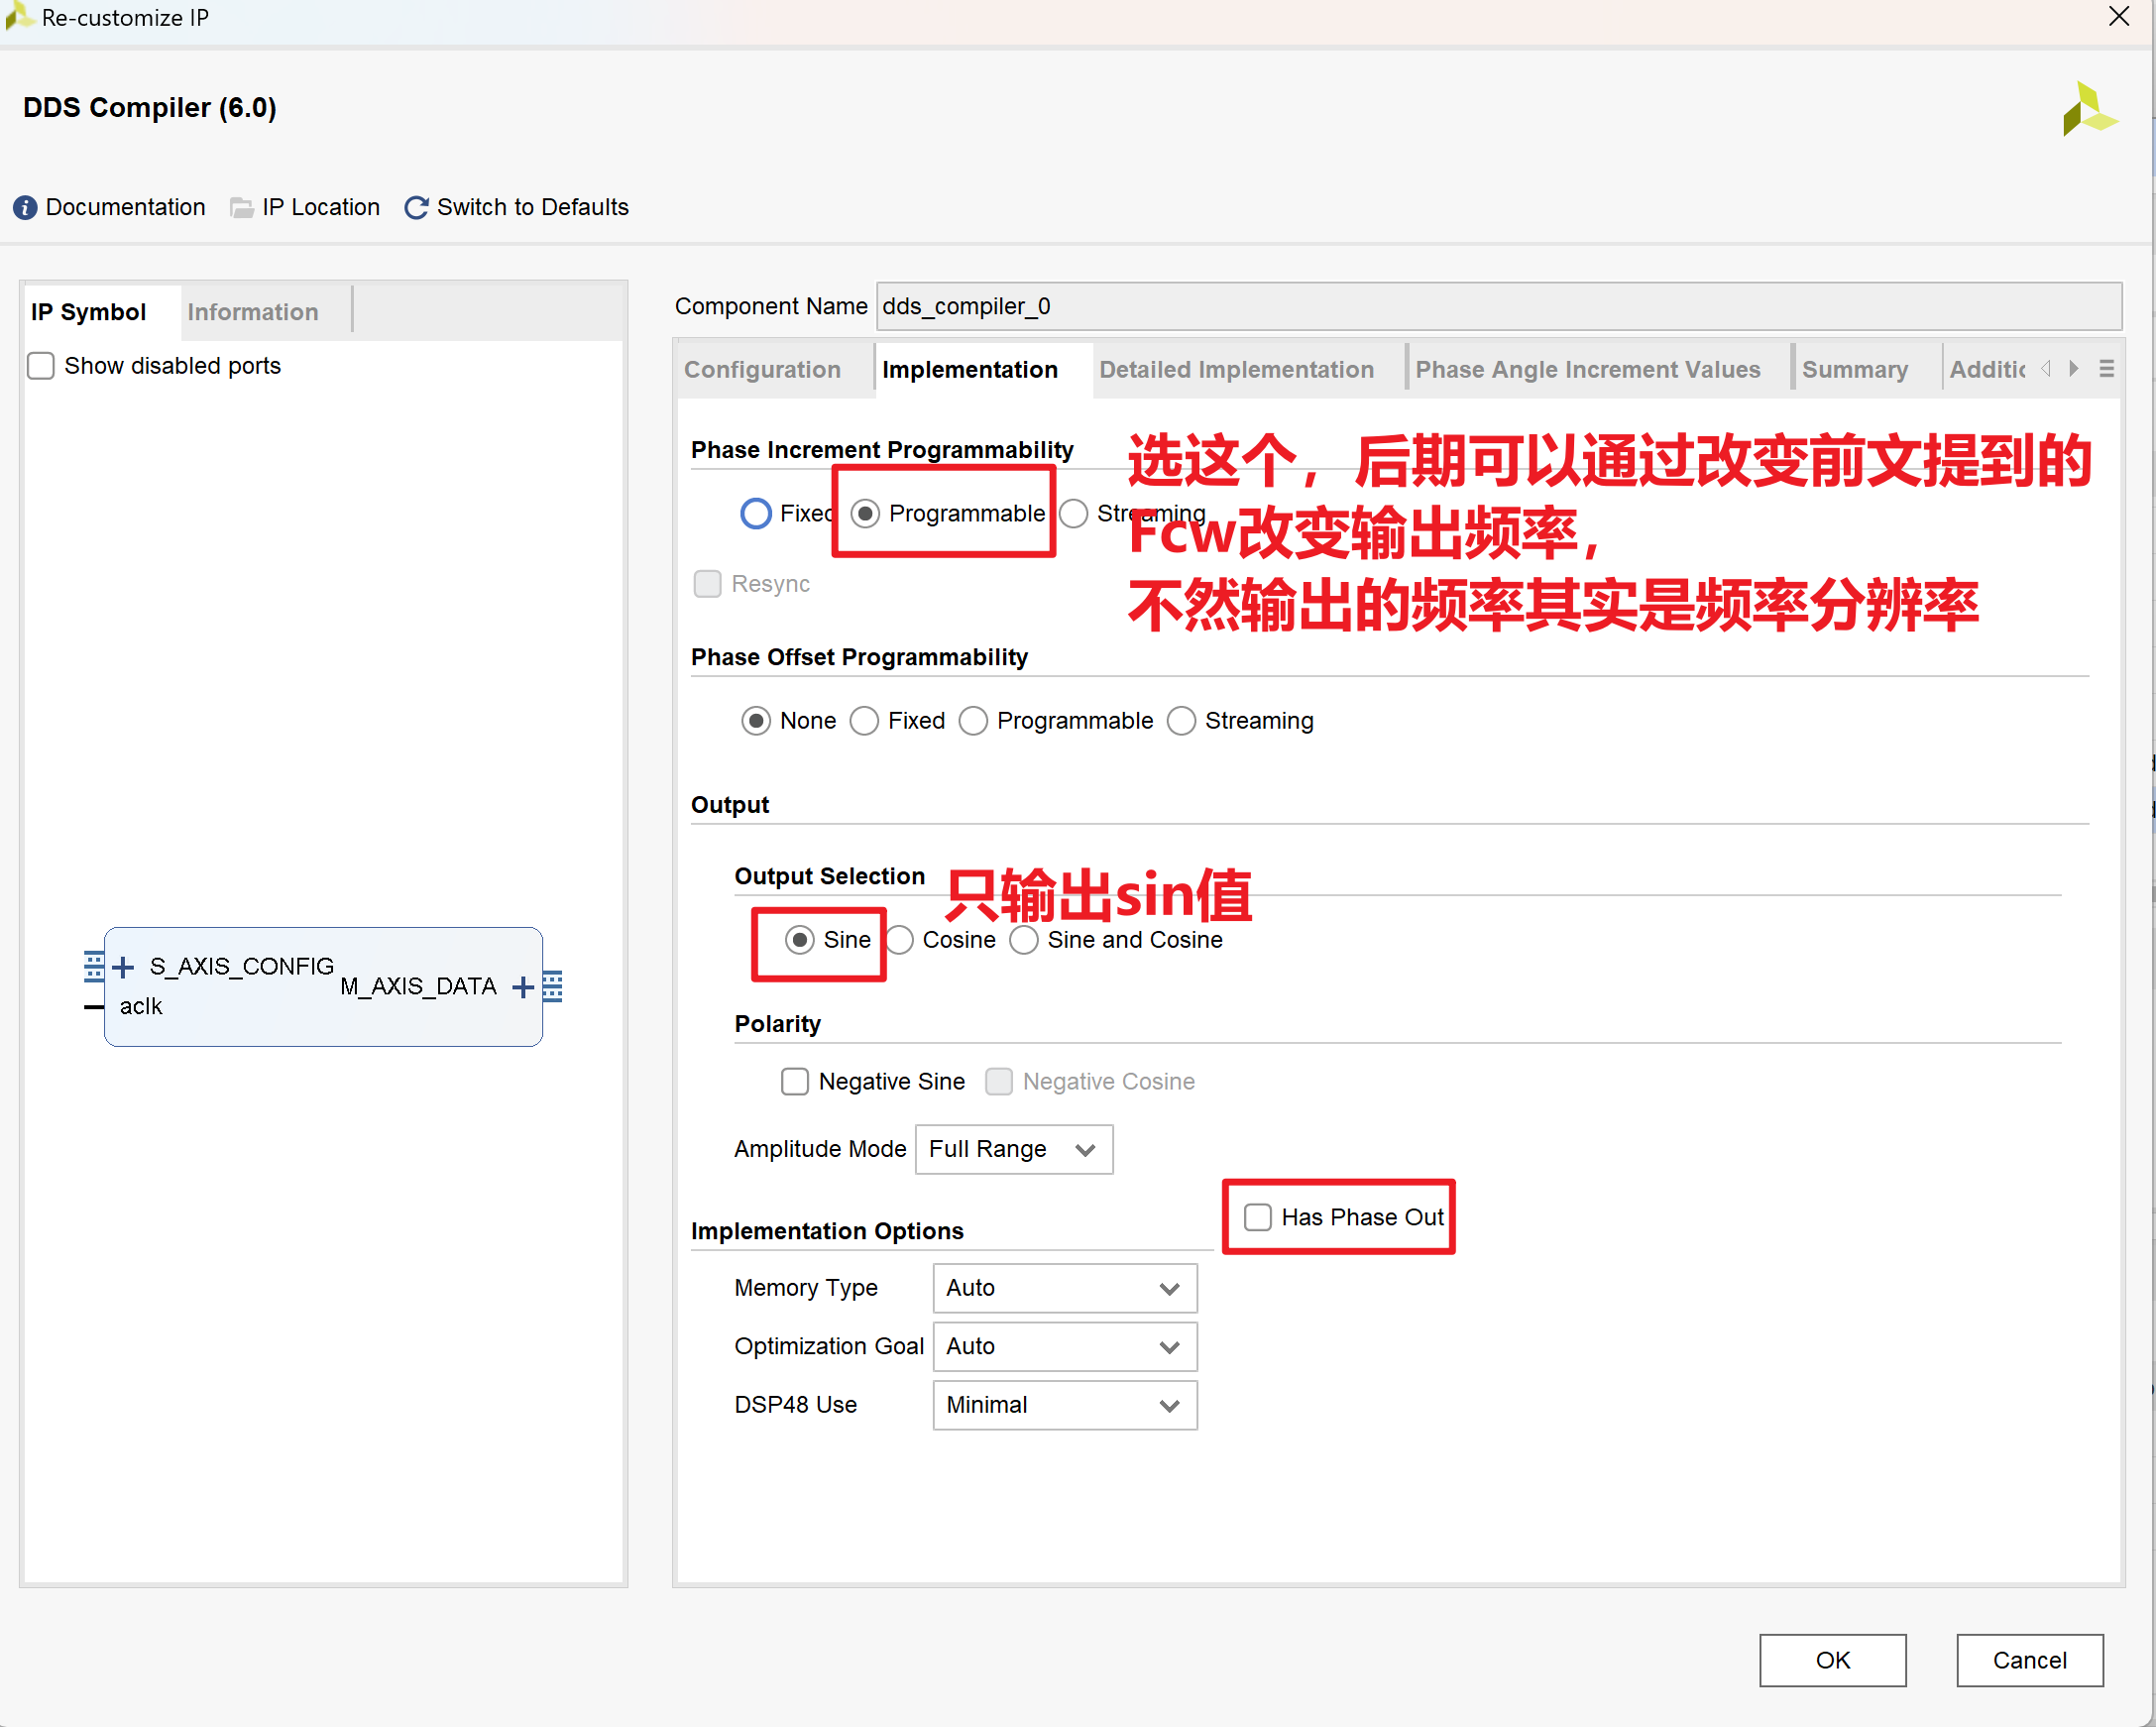Select Sine and Cosine output option
The width and height of the screenshot is (2156, 1727).
[x=1024, y=940]
